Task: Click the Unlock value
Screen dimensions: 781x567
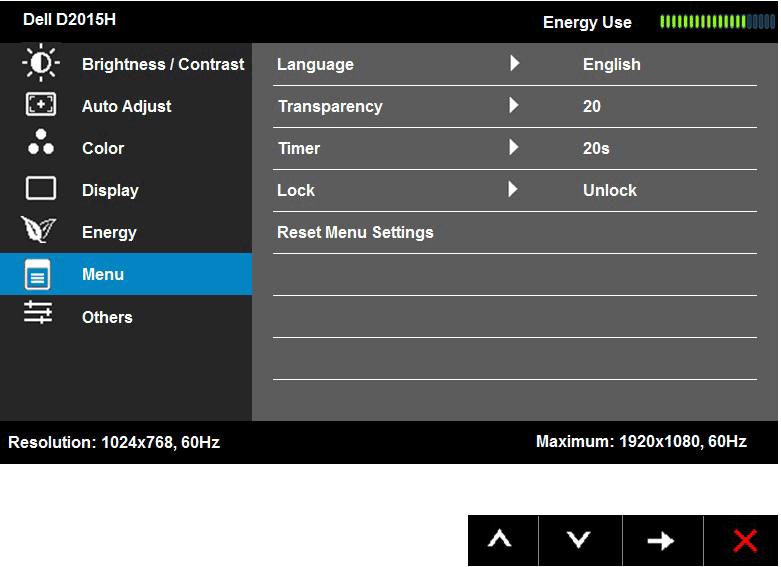Action: tap(610, 190)
